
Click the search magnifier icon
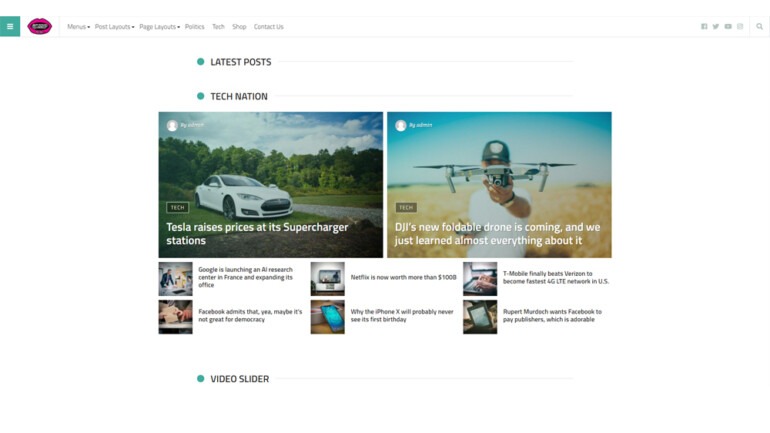click(760, 27)
